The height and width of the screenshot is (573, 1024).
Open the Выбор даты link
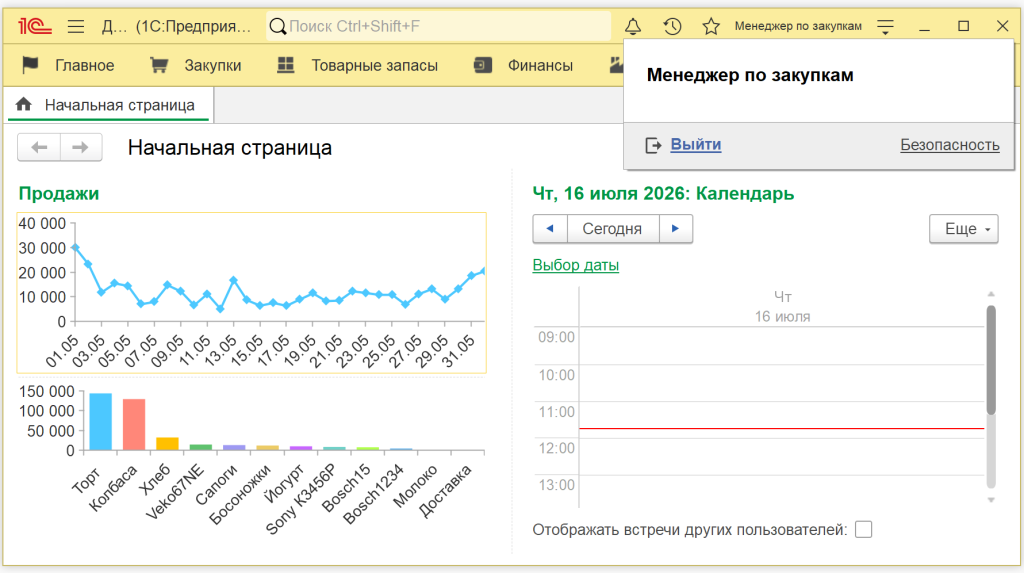click(x=575, y=265)
